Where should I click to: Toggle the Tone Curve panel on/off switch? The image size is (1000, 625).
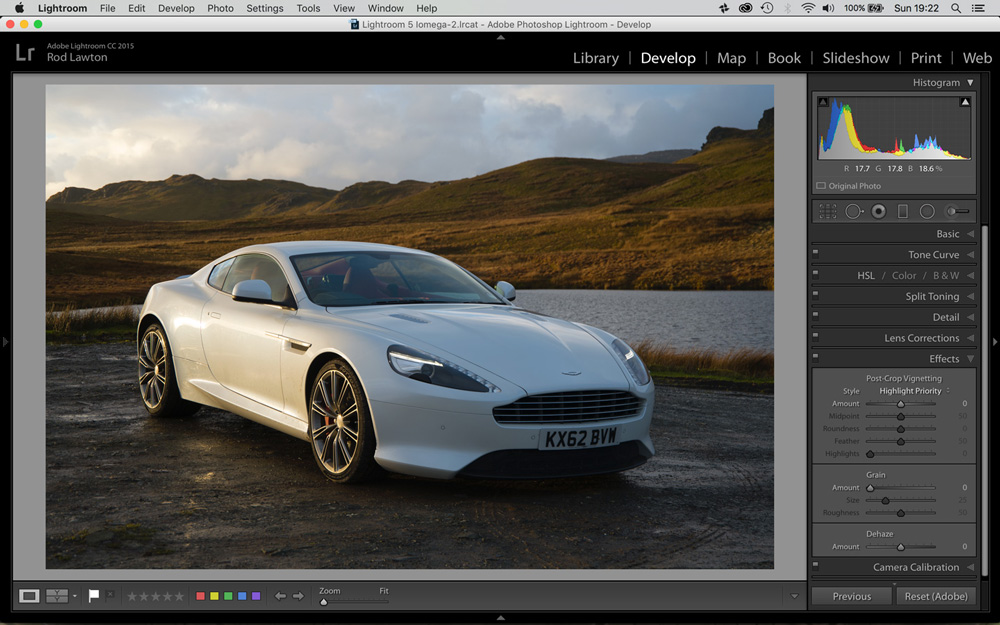[816, 255]
